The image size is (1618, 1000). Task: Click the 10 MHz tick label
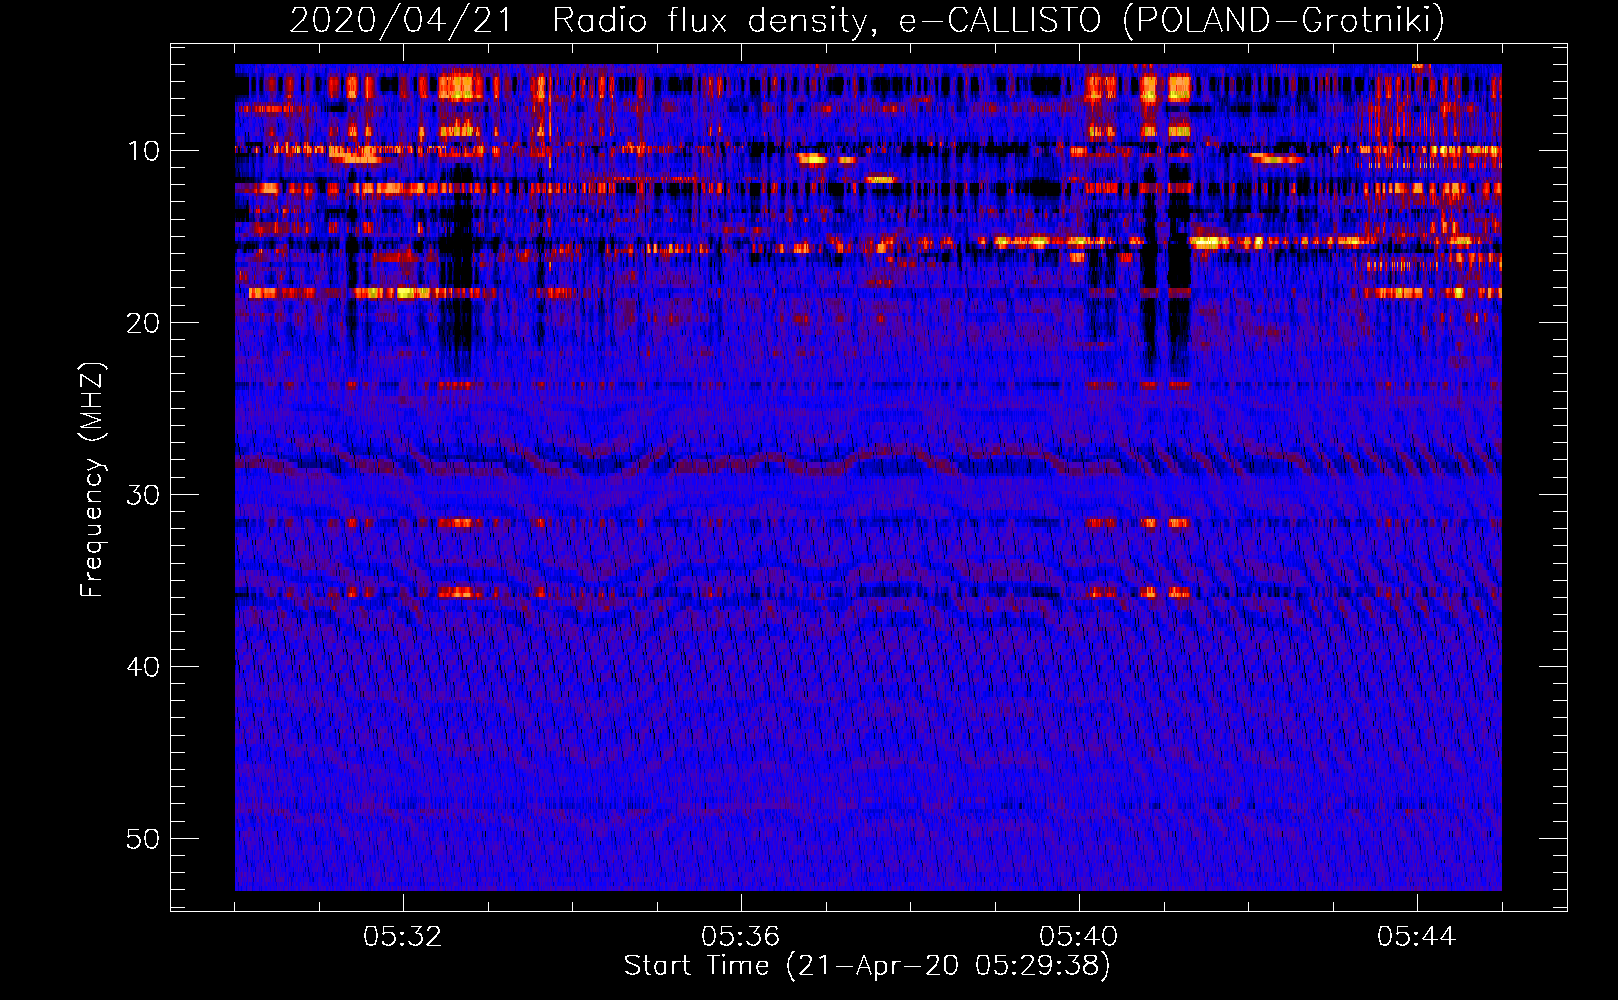pos(143,151)
